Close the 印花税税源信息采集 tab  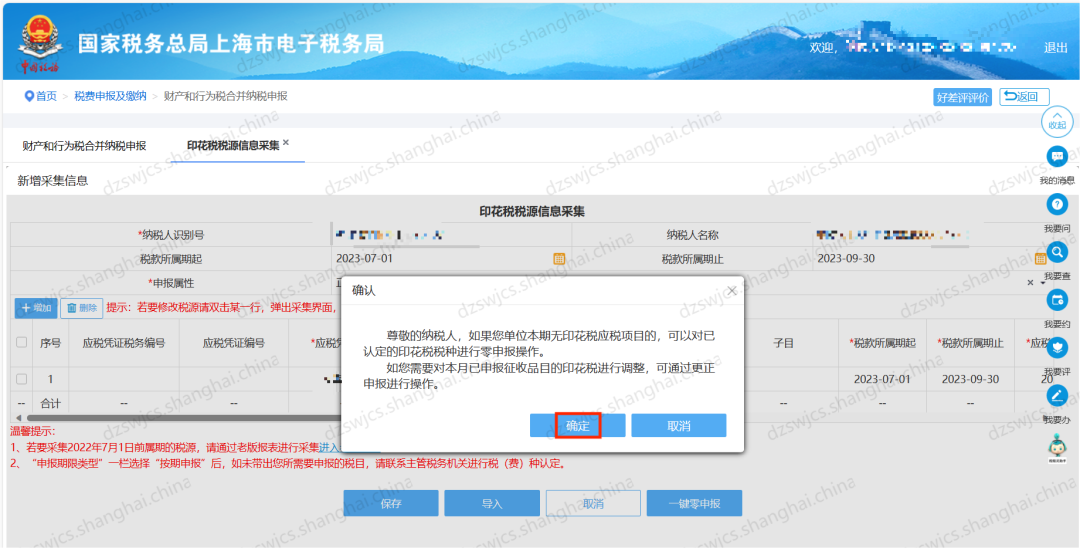coord(286,143)
